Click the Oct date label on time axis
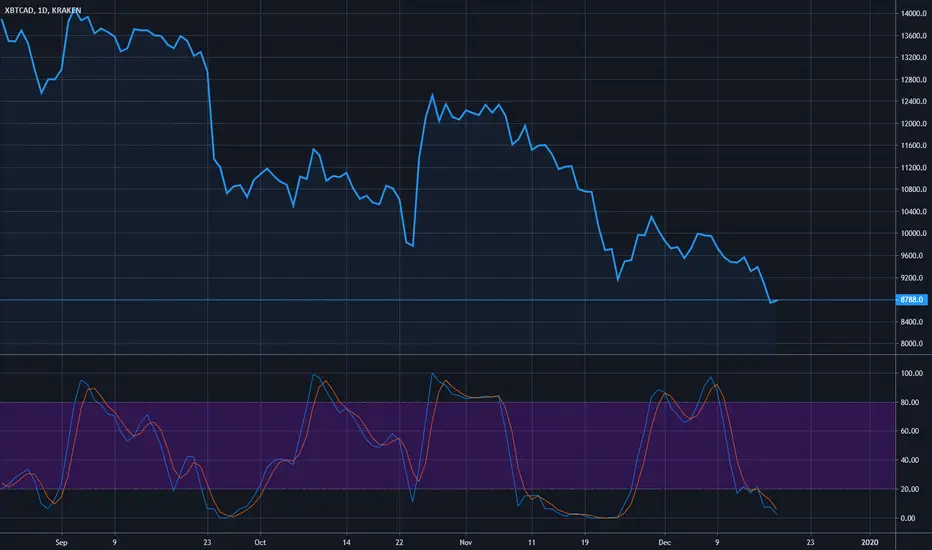This screenshot has width=932, height=550. (260, 542)
